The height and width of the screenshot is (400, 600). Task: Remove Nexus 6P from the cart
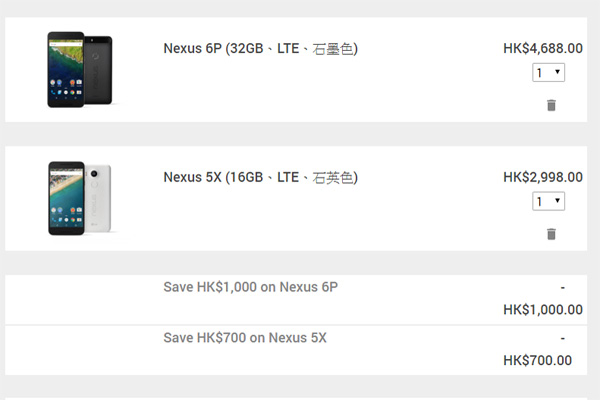point(551,105)
